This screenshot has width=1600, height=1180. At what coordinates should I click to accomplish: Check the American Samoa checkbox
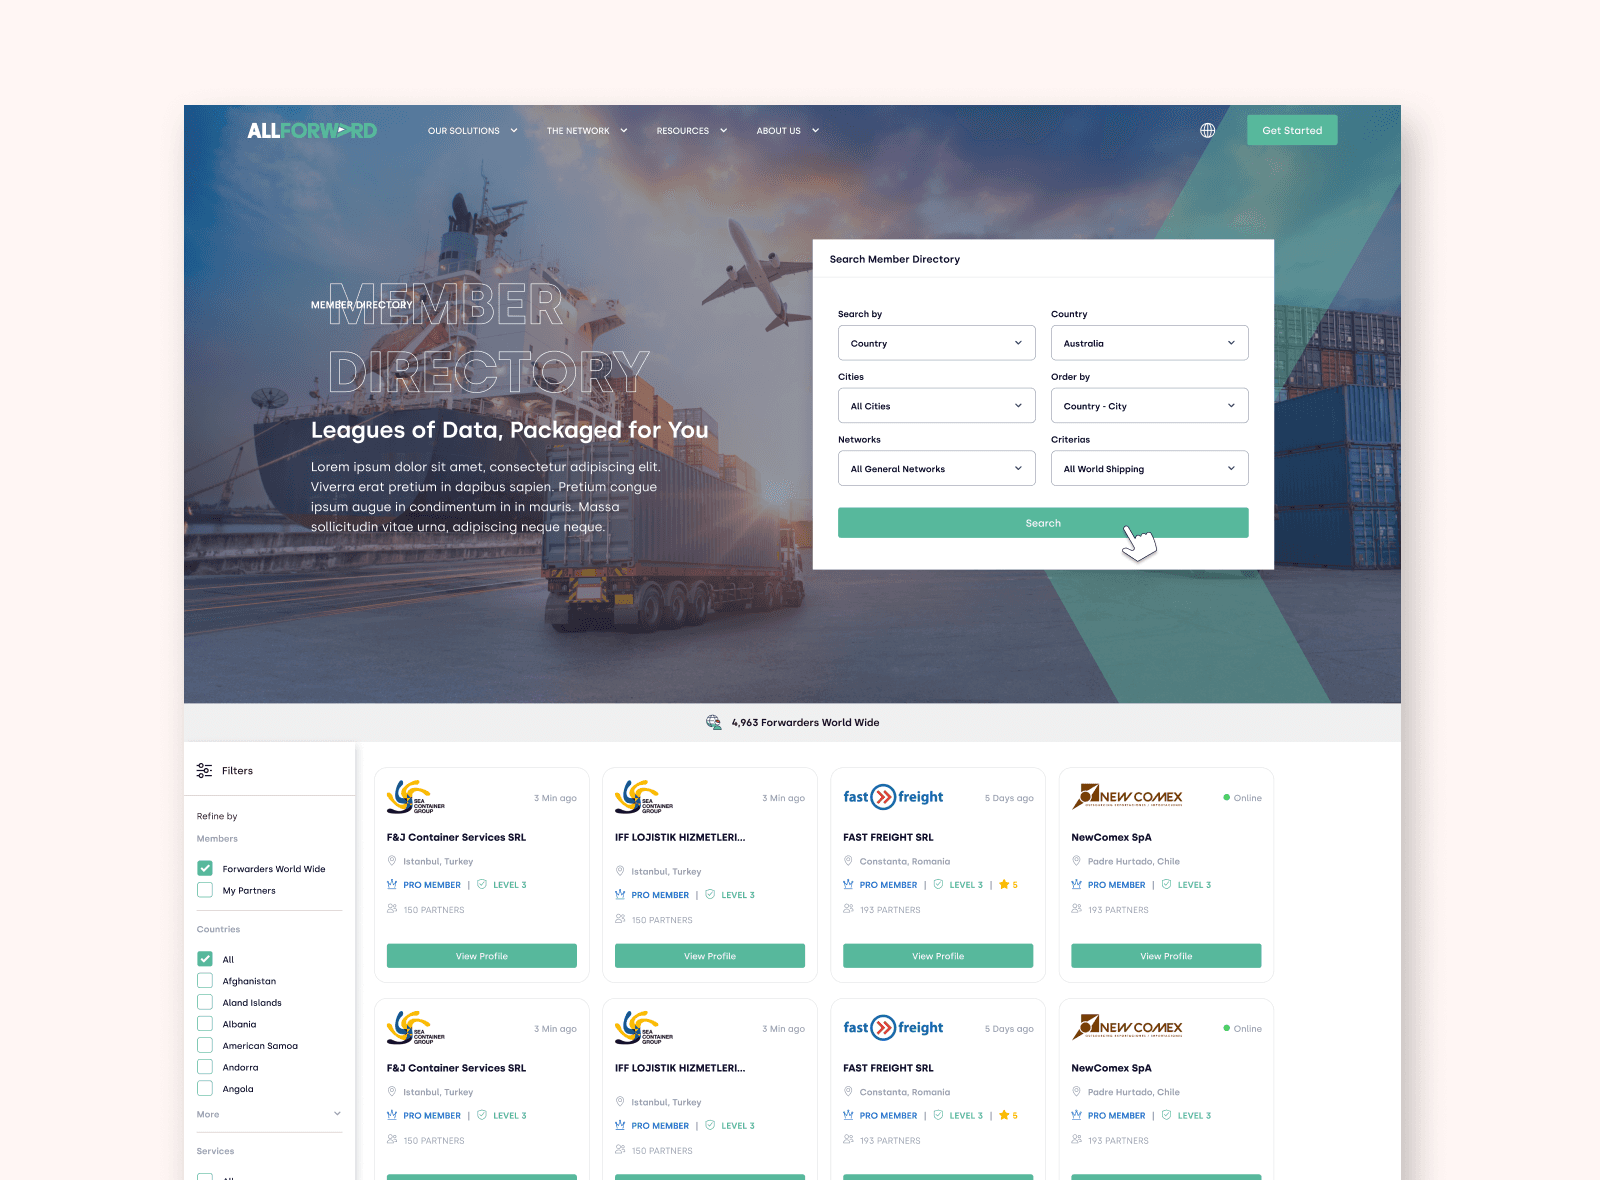[205, 1045]
